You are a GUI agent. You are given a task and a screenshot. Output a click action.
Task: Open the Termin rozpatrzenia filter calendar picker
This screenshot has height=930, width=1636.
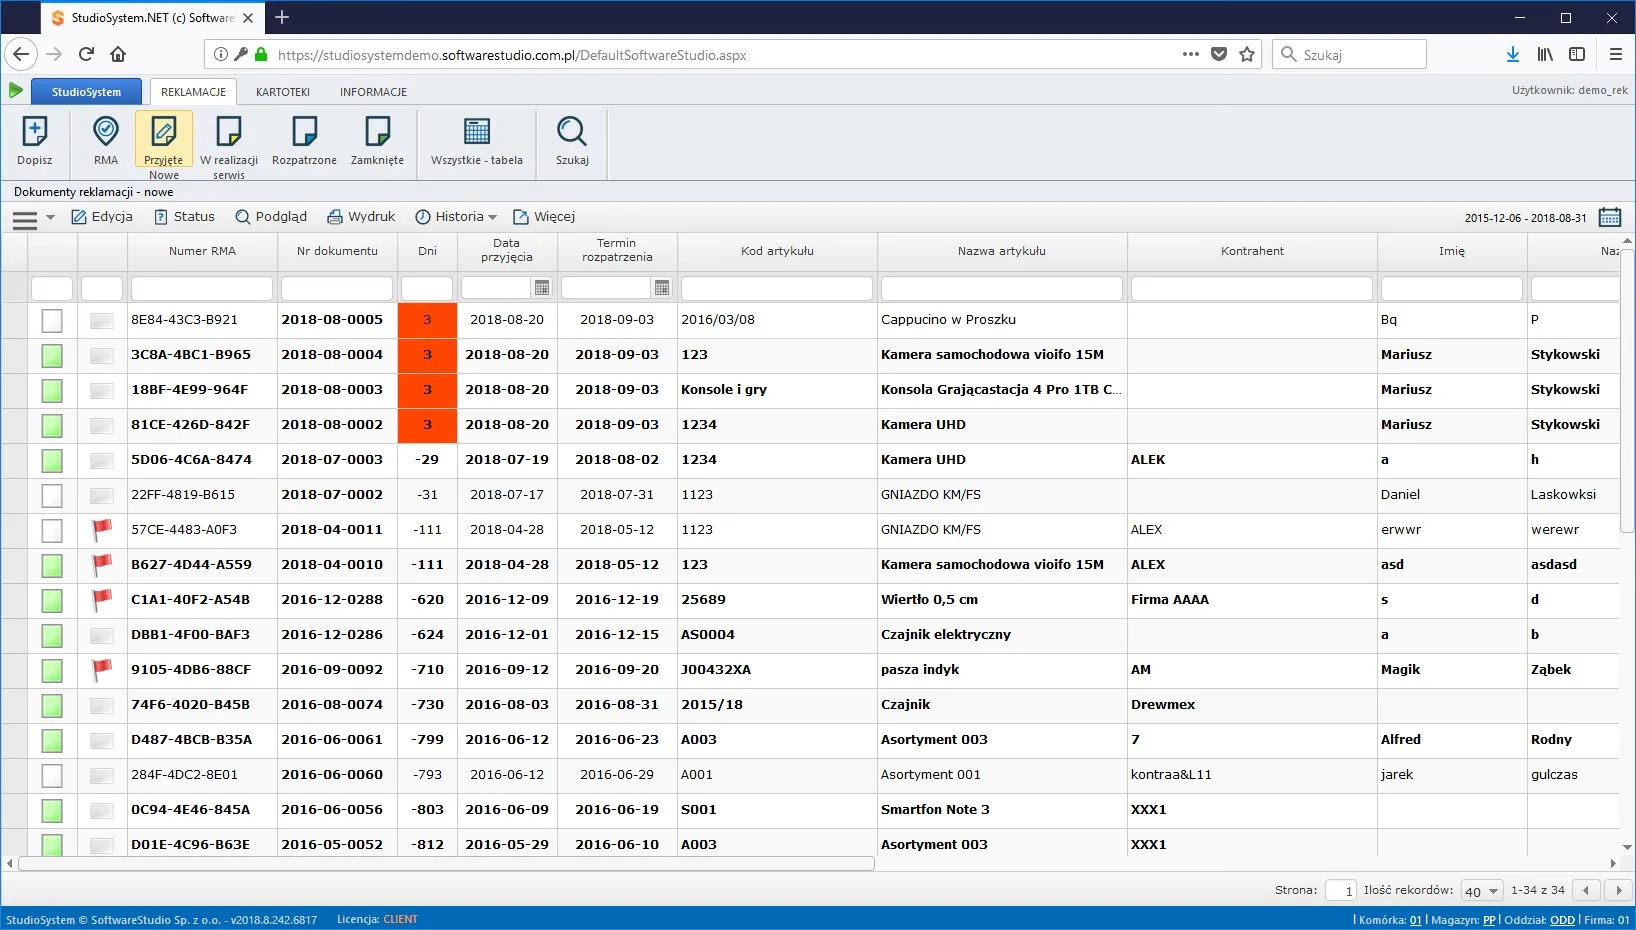(662, 288)
